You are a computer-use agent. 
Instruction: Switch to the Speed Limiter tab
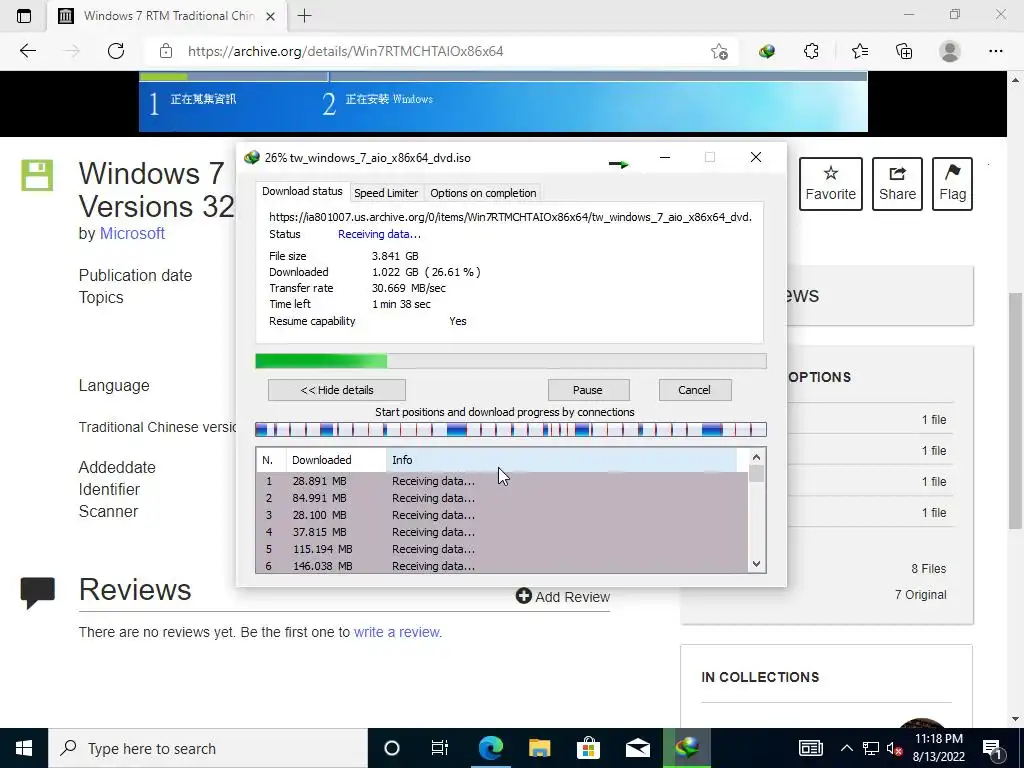[386, 193]
